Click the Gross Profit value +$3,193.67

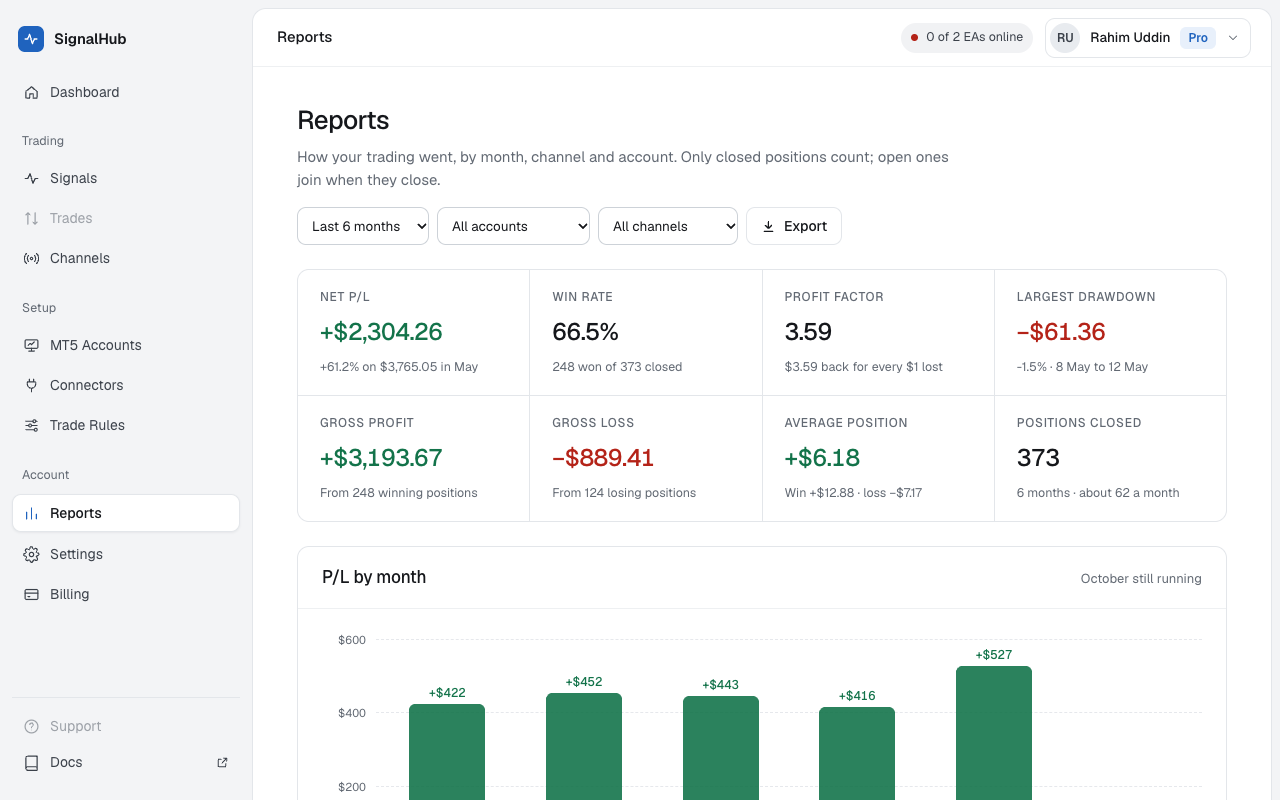[381, 458]
